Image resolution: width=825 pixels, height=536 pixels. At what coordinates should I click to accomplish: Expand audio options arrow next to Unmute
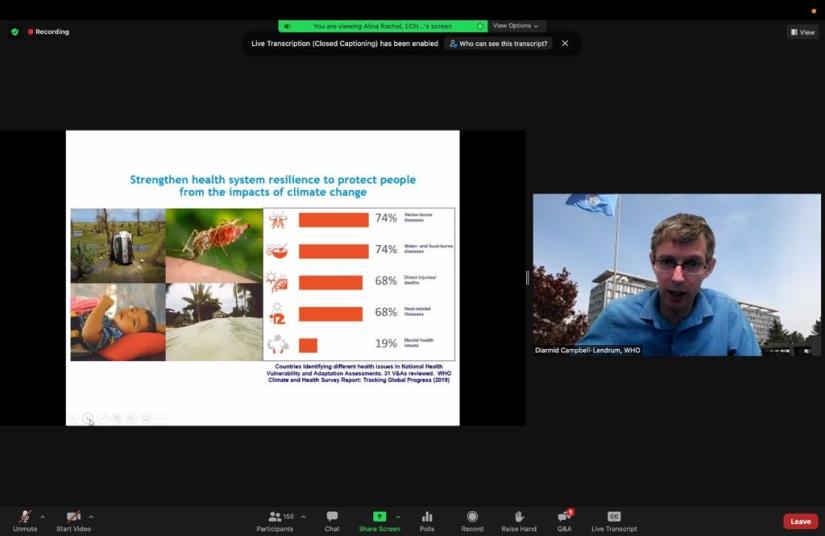pyautogui.click(x=42, y=517)
